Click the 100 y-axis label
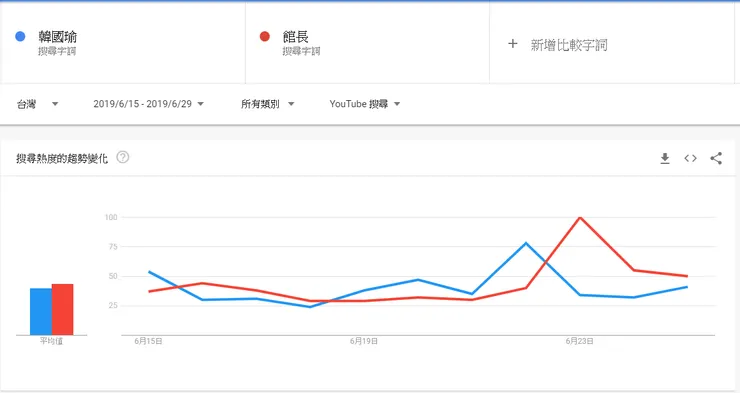This screenshot has height=393, width=740. pyautogui.click(x=111, y=217)
